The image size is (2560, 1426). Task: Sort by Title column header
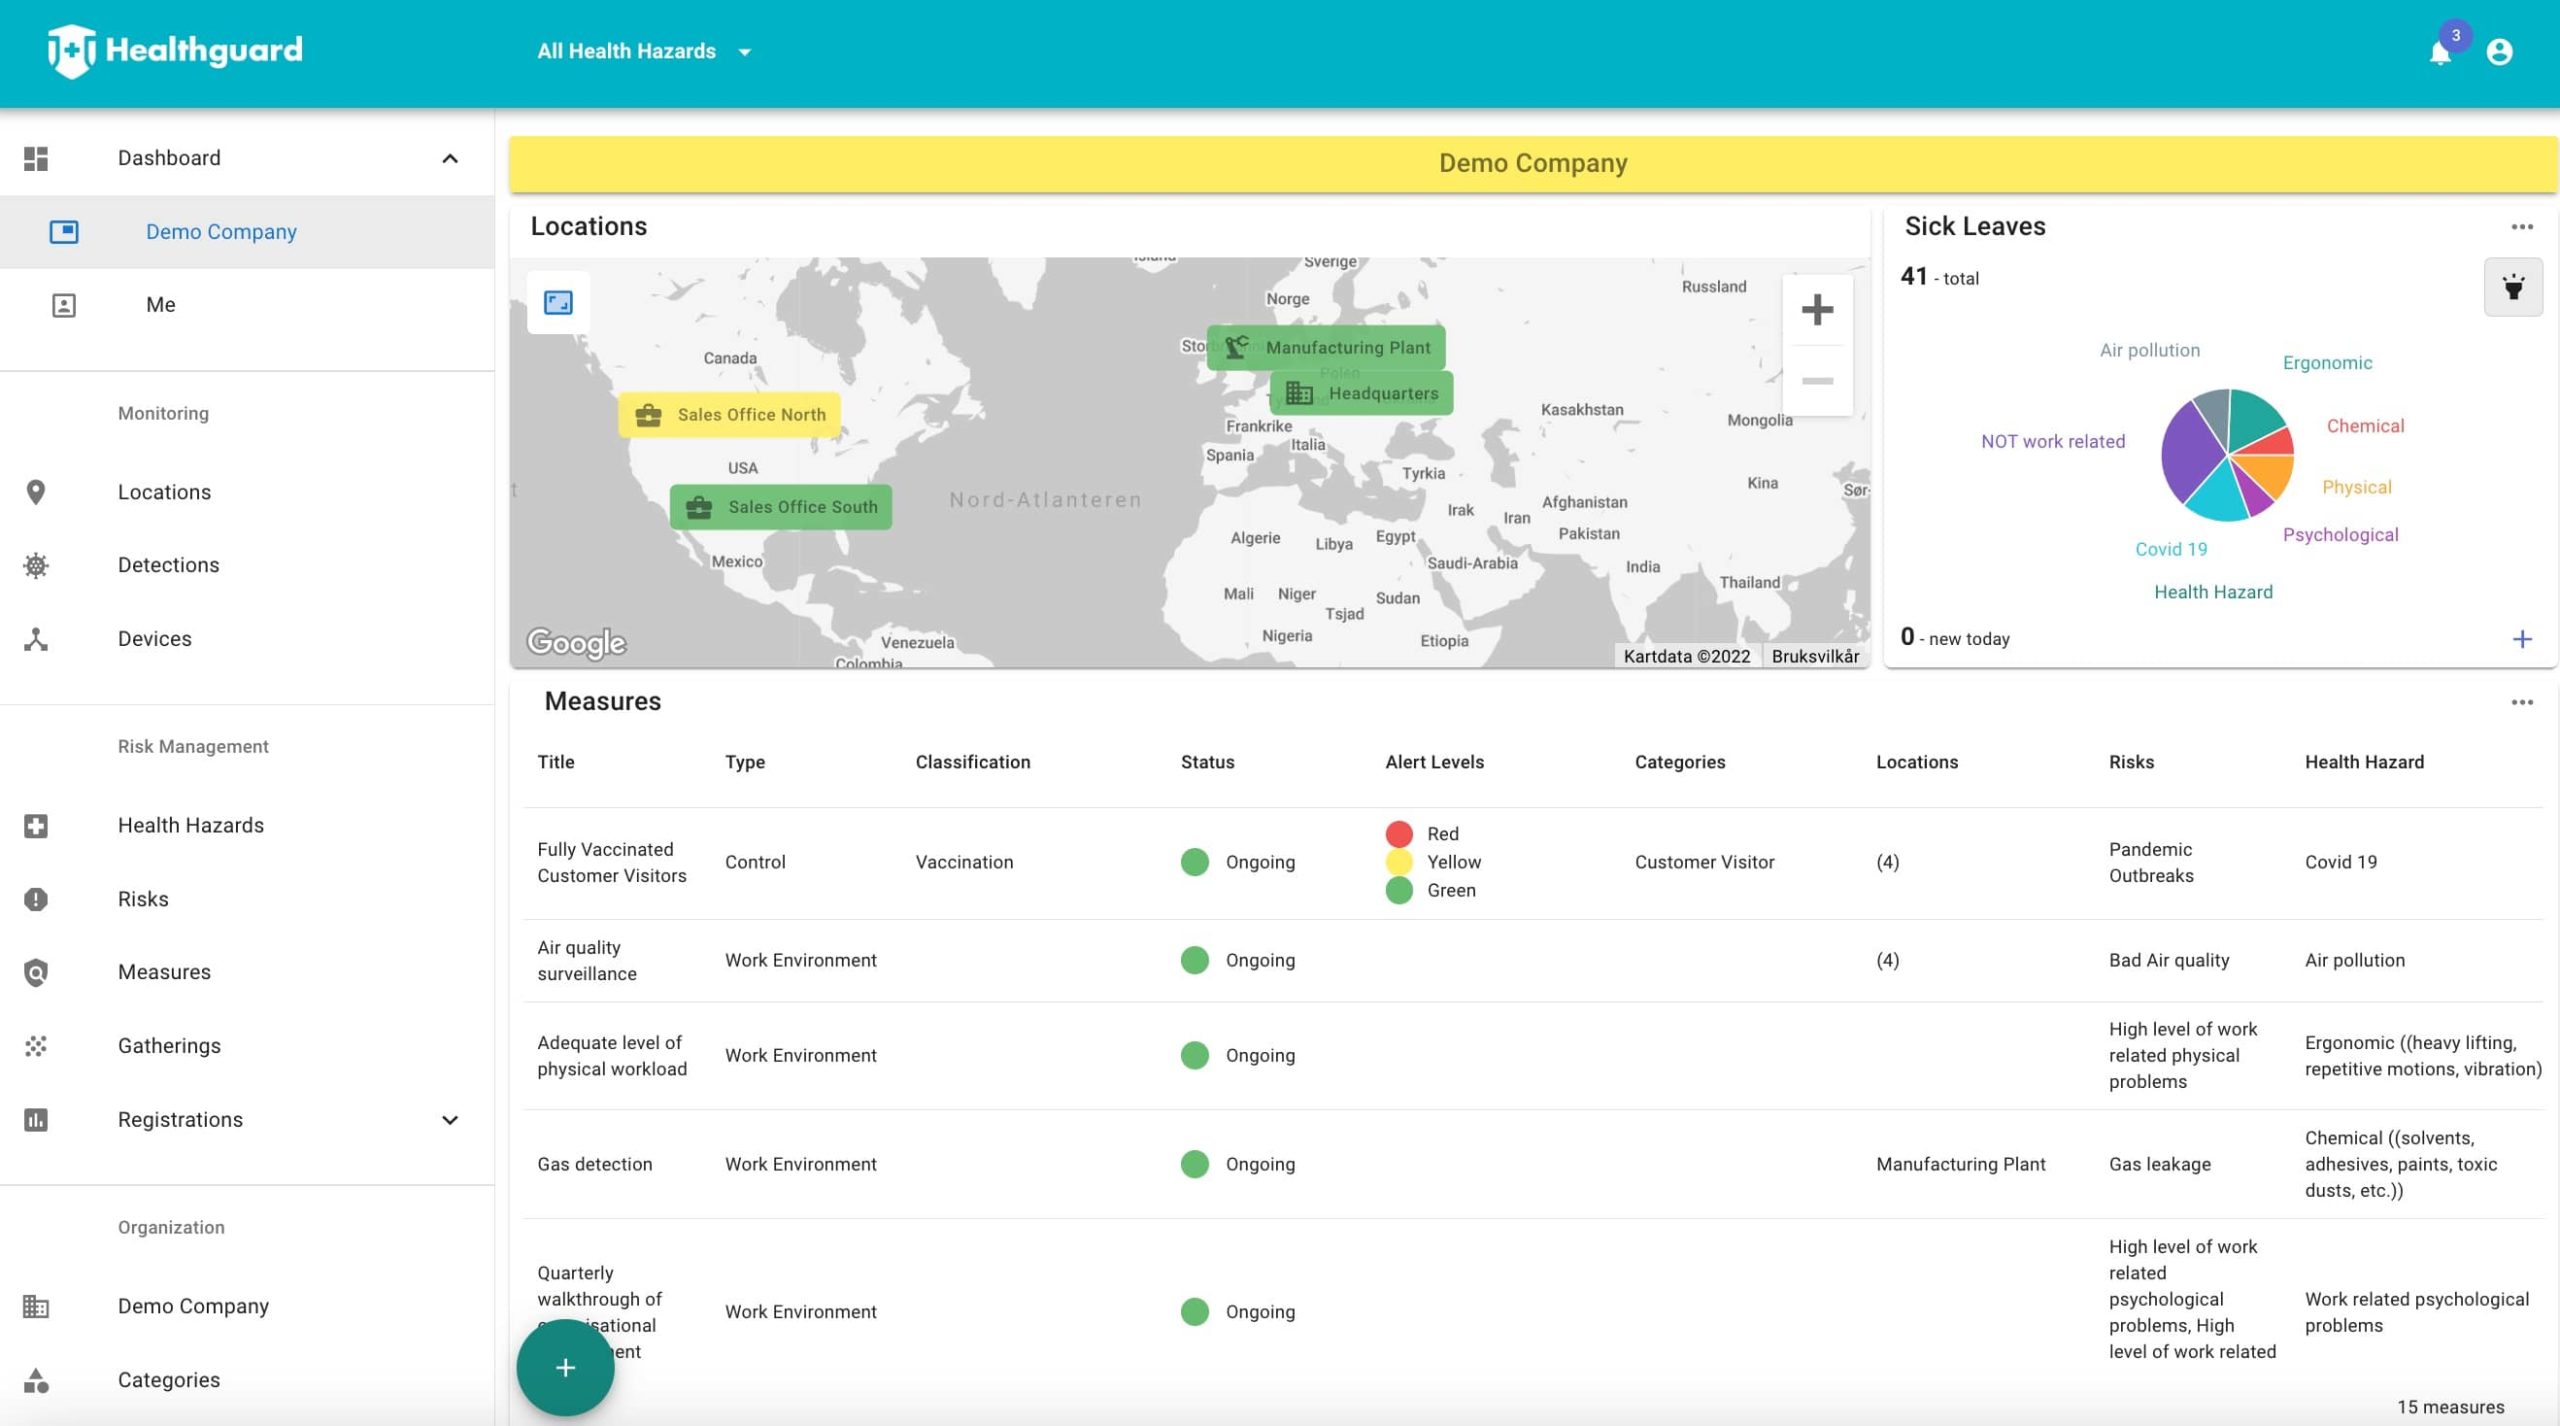pyautogui.click(x=556, y=762)
